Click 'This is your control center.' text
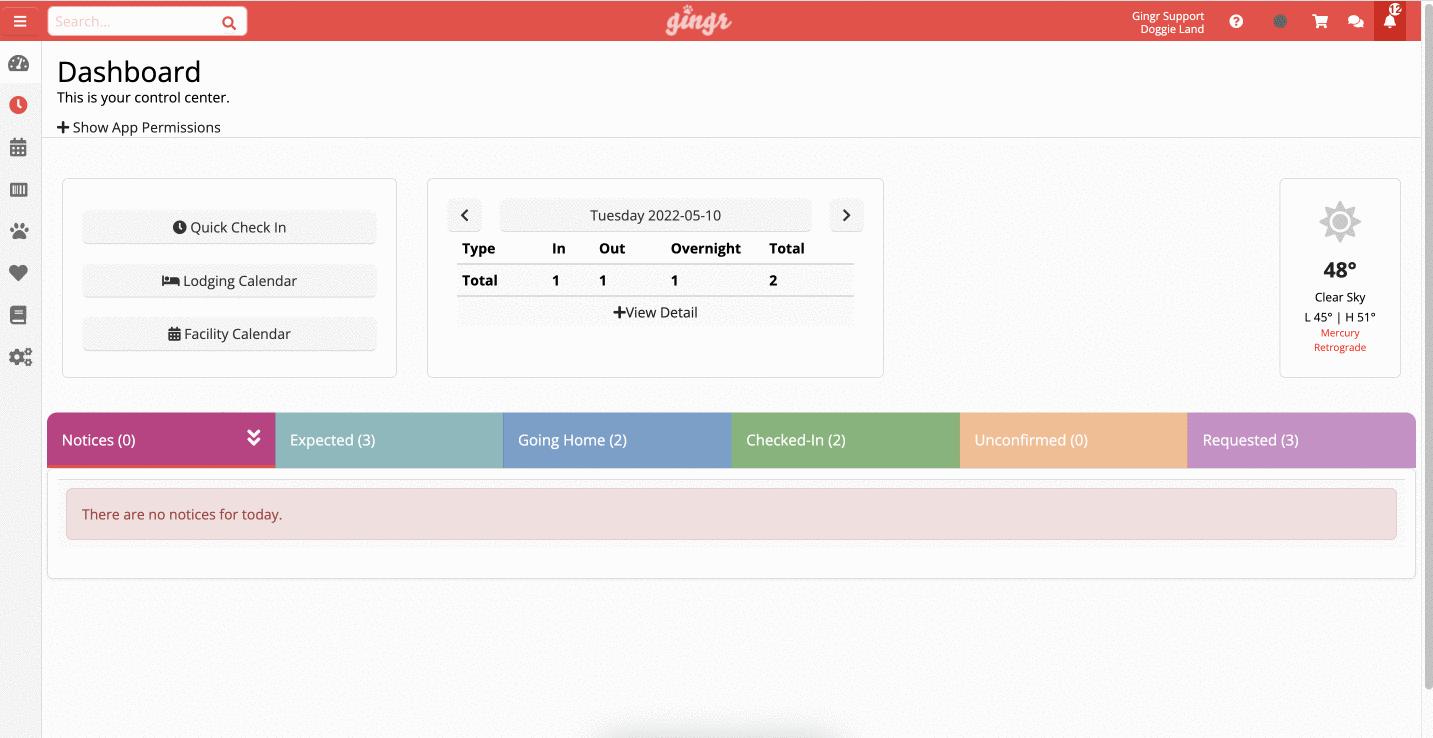 [143, 97]
